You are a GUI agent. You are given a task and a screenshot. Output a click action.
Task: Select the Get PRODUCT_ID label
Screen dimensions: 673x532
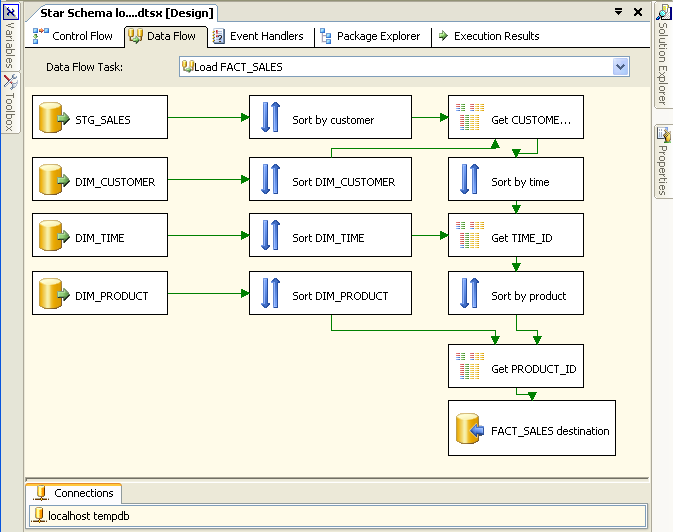[x=534, y=369]
